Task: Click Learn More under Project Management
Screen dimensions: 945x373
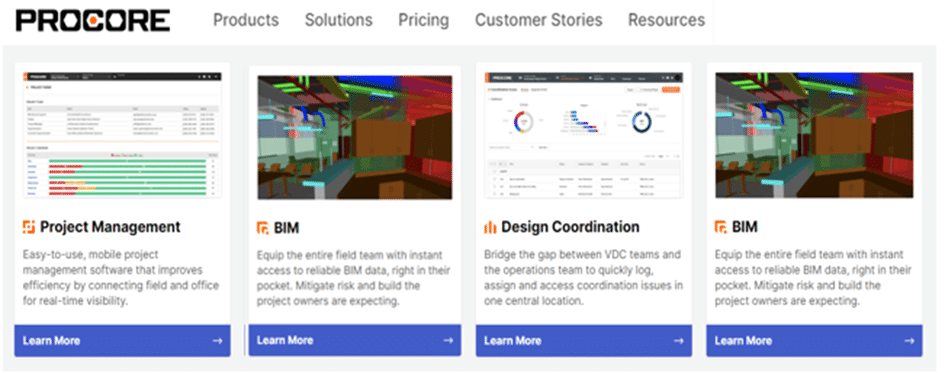Action: [x=122, y=341]
